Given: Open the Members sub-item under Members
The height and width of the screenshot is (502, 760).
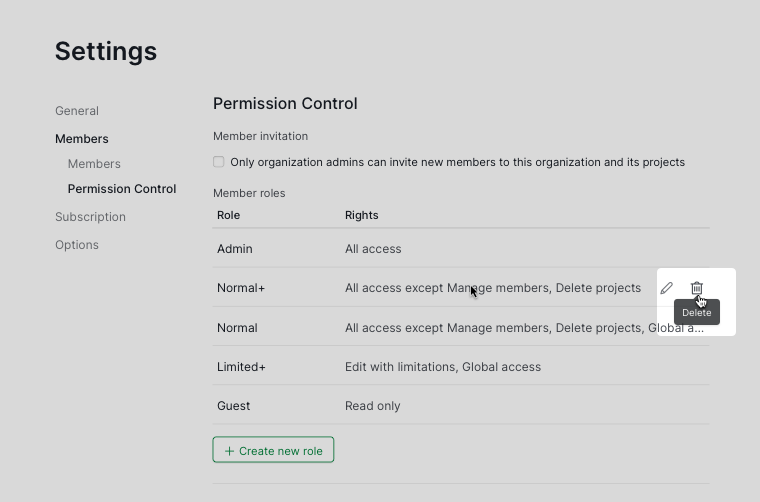Looking at the screenshot, I should tap(94, 164).
